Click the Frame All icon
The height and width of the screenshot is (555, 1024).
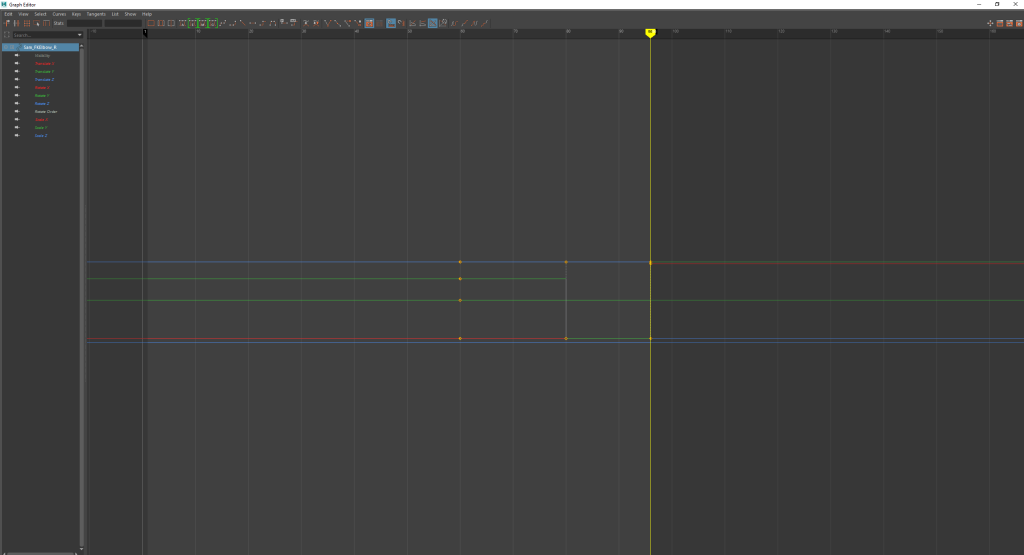tap(151, 23)
